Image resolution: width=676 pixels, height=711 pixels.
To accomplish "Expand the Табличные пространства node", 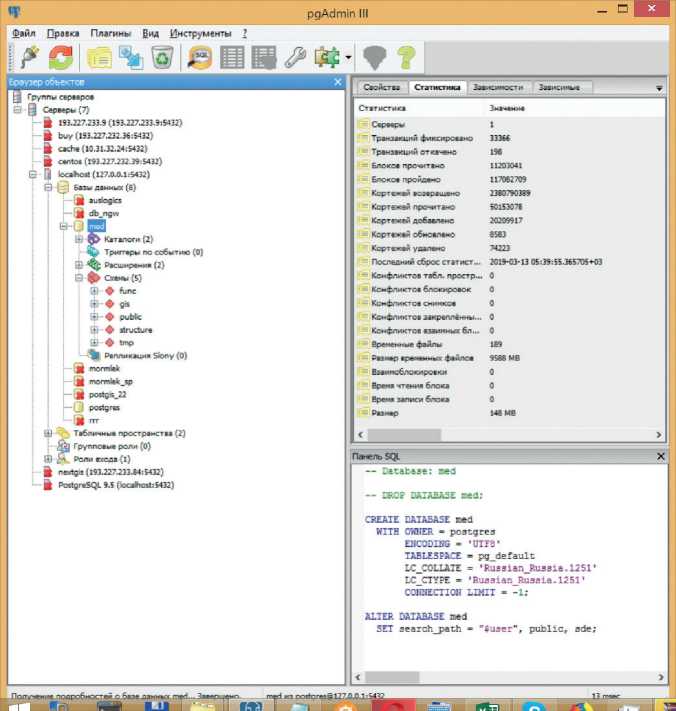I will [x=48, y=433].
